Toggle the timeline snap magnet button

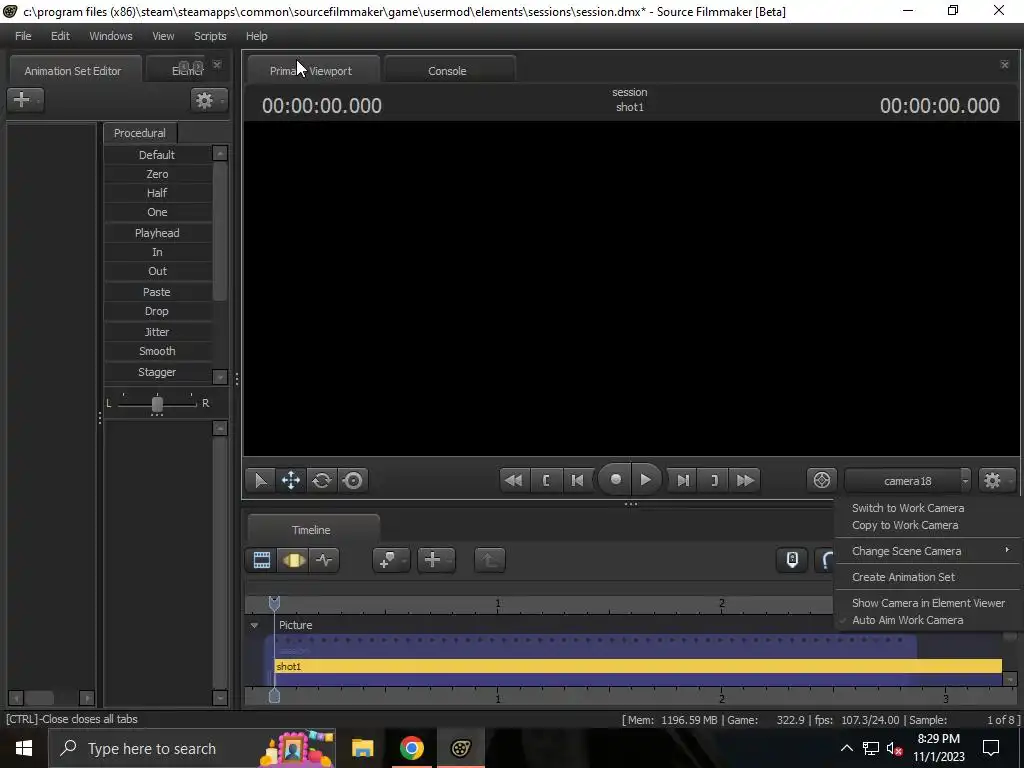tap(826, 560)
